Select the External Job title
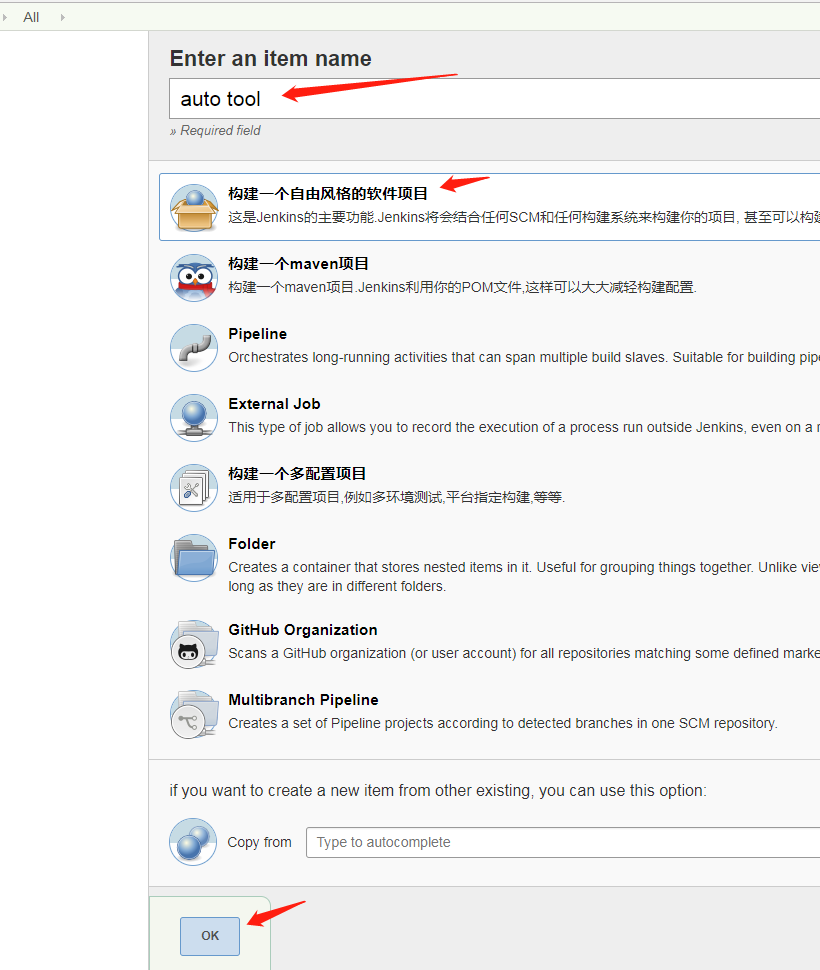This screenshot has height=970, width=820. click(274, 404)
